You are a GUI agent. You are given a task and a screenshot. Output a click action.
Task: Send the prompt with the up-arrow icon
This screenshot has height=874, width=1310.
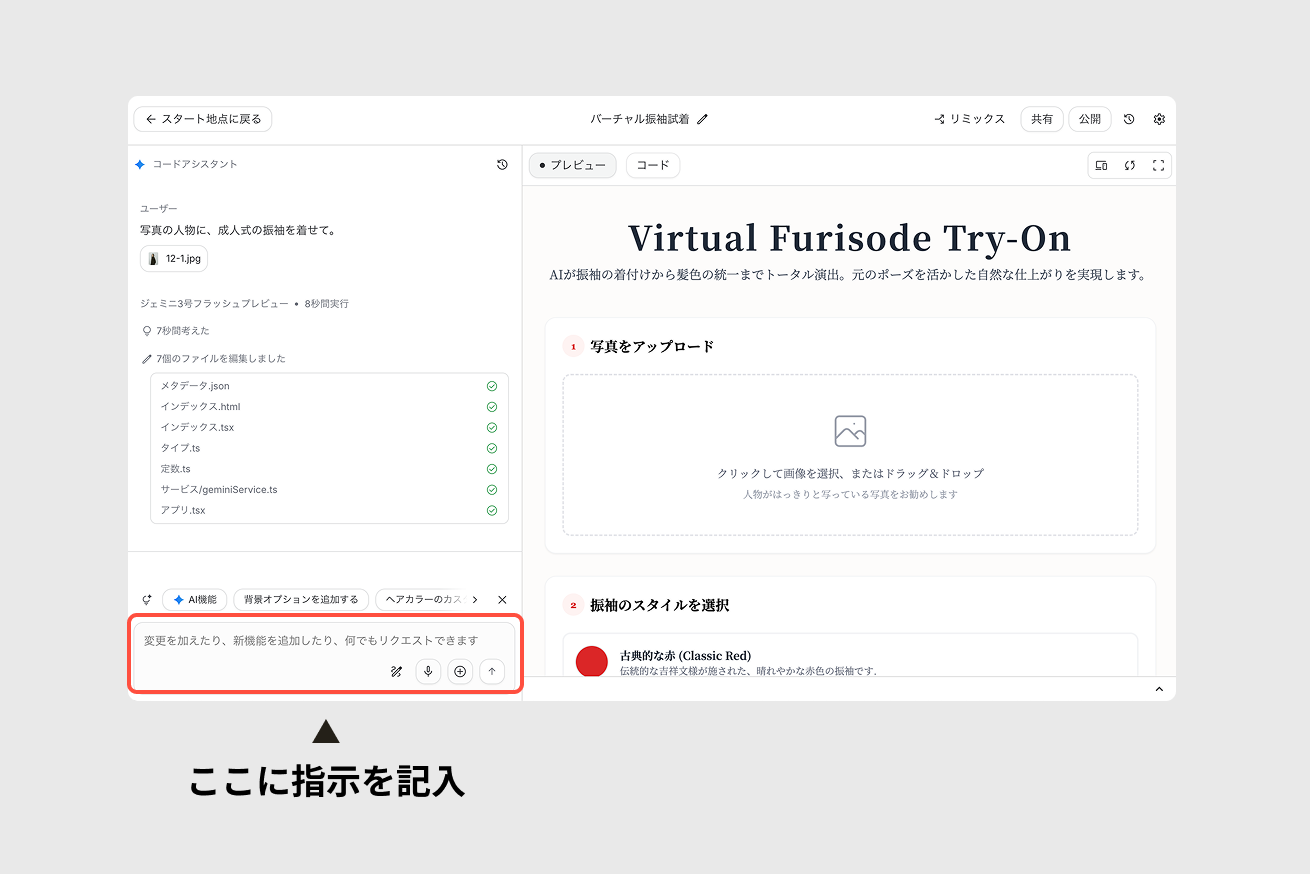(x=492, y=671)
